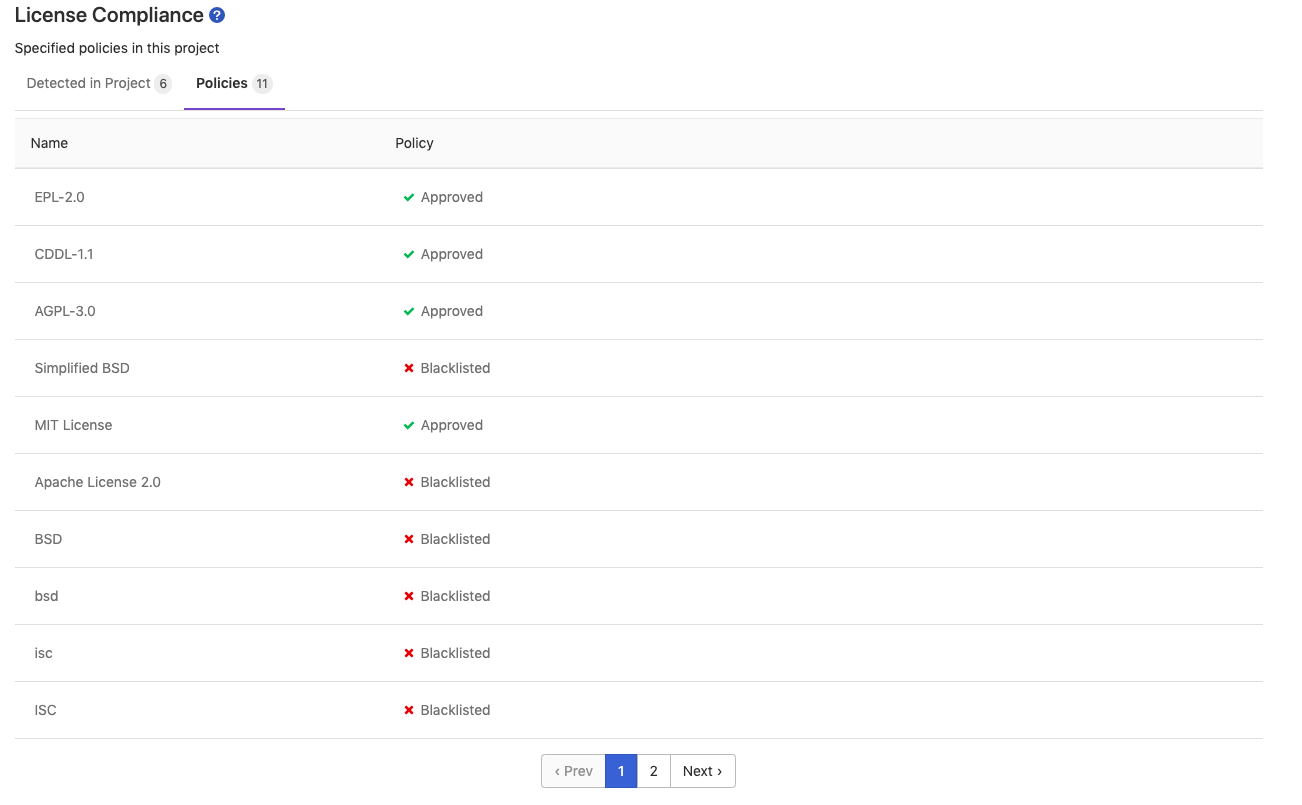This screenshot has height=805, width=1302.
Task: Click the Prev pagination button
Action: 572,771
